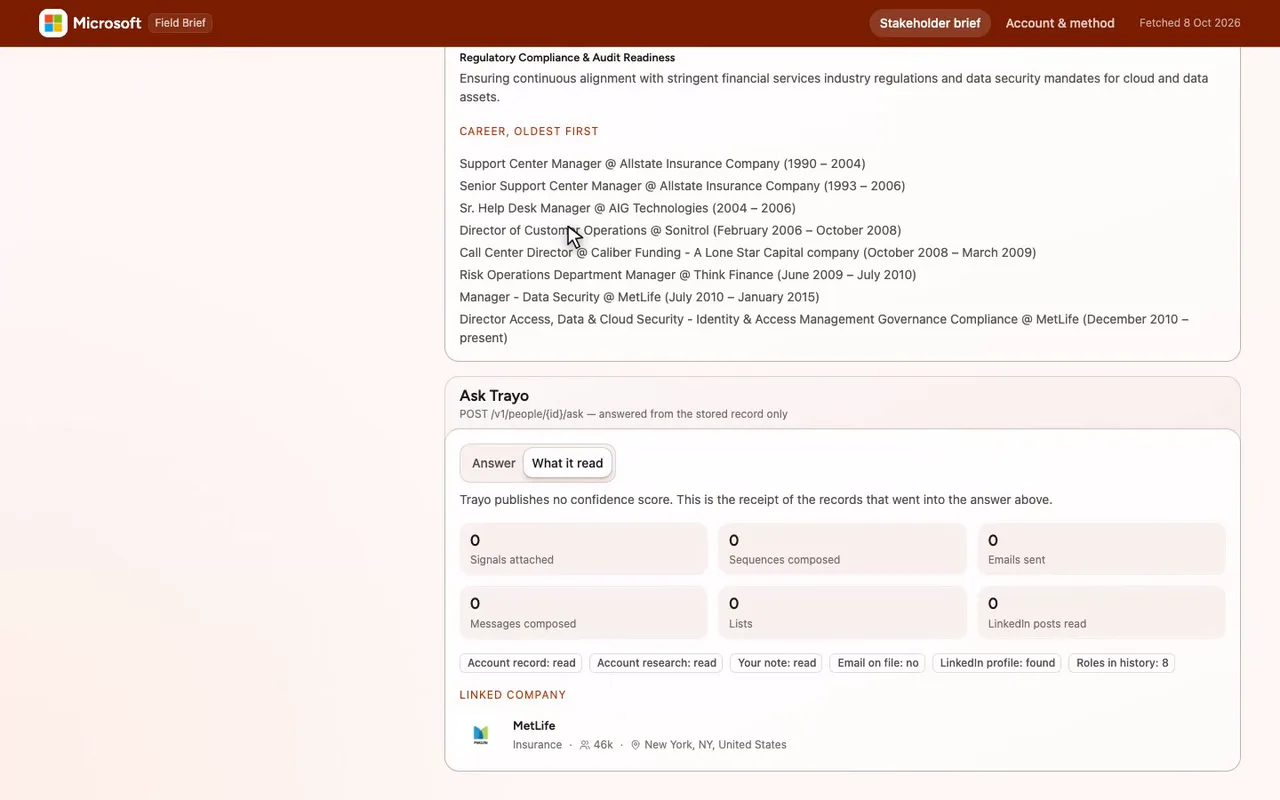Open the Stakeholder brief tab
Image resolution: width=1280 pixels, height=800 pixels.
[930, 23]
